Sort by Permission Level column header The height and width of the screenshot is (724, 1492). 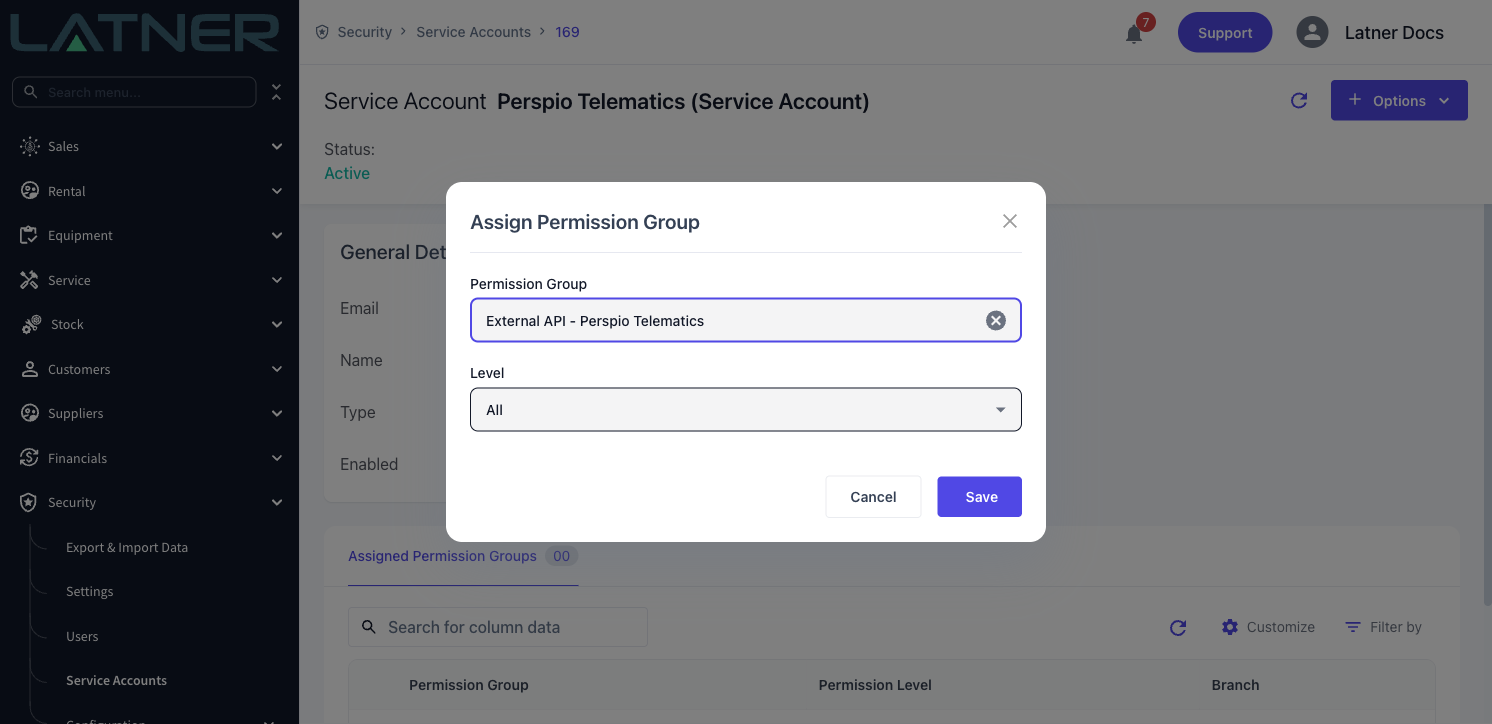click(x=875, y=685)
